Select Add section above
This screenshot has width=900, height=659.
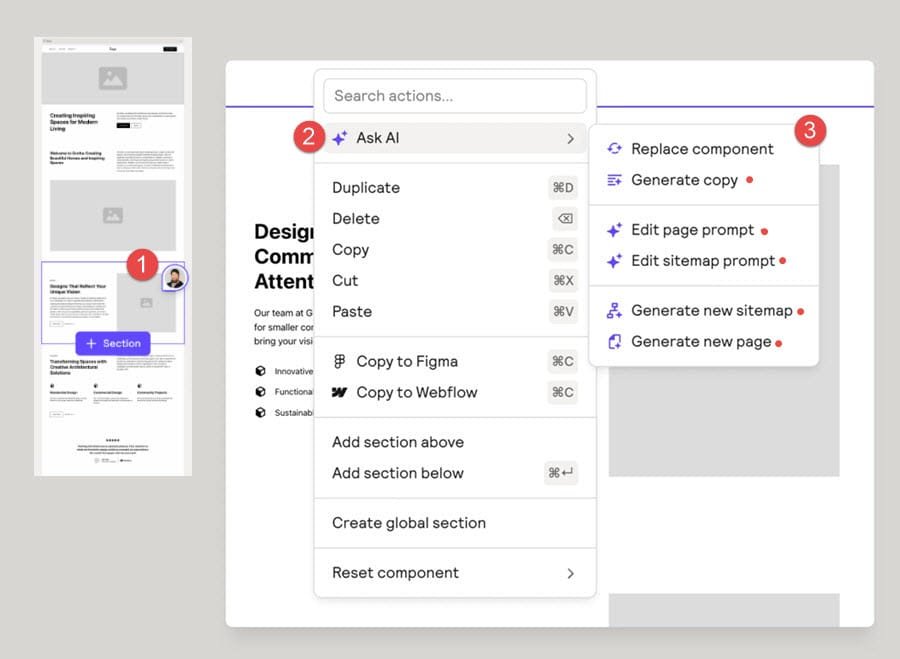pyautogui.click(x=455, y=442)
